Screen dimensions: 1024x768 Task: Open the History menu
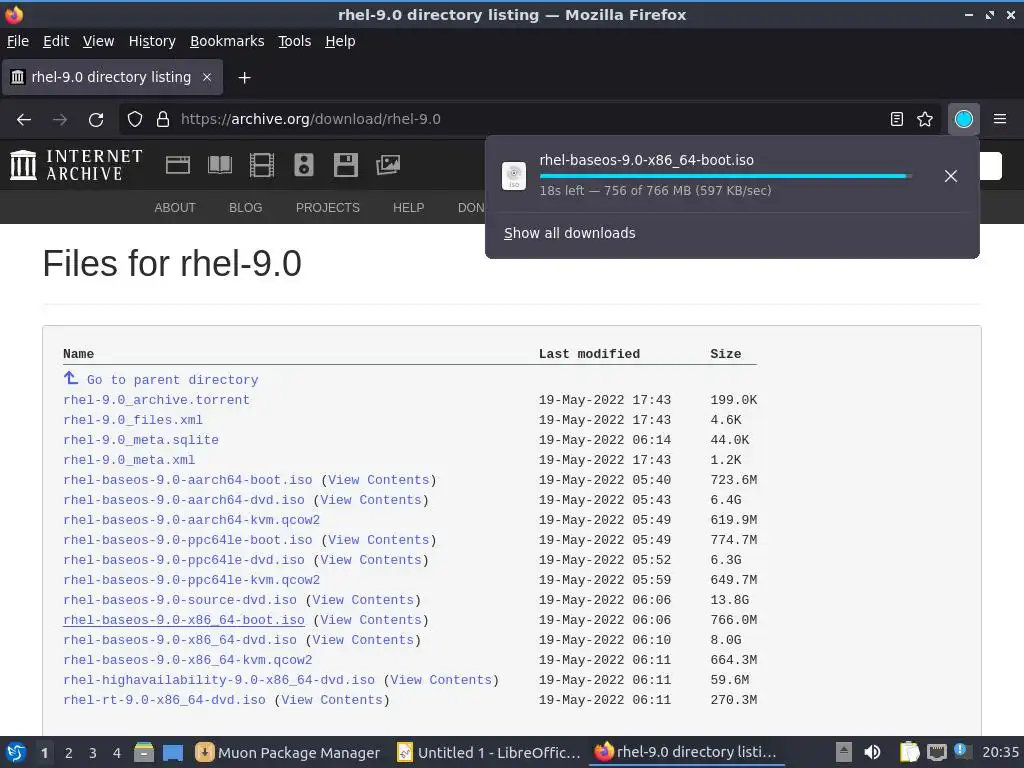(152, 41)
